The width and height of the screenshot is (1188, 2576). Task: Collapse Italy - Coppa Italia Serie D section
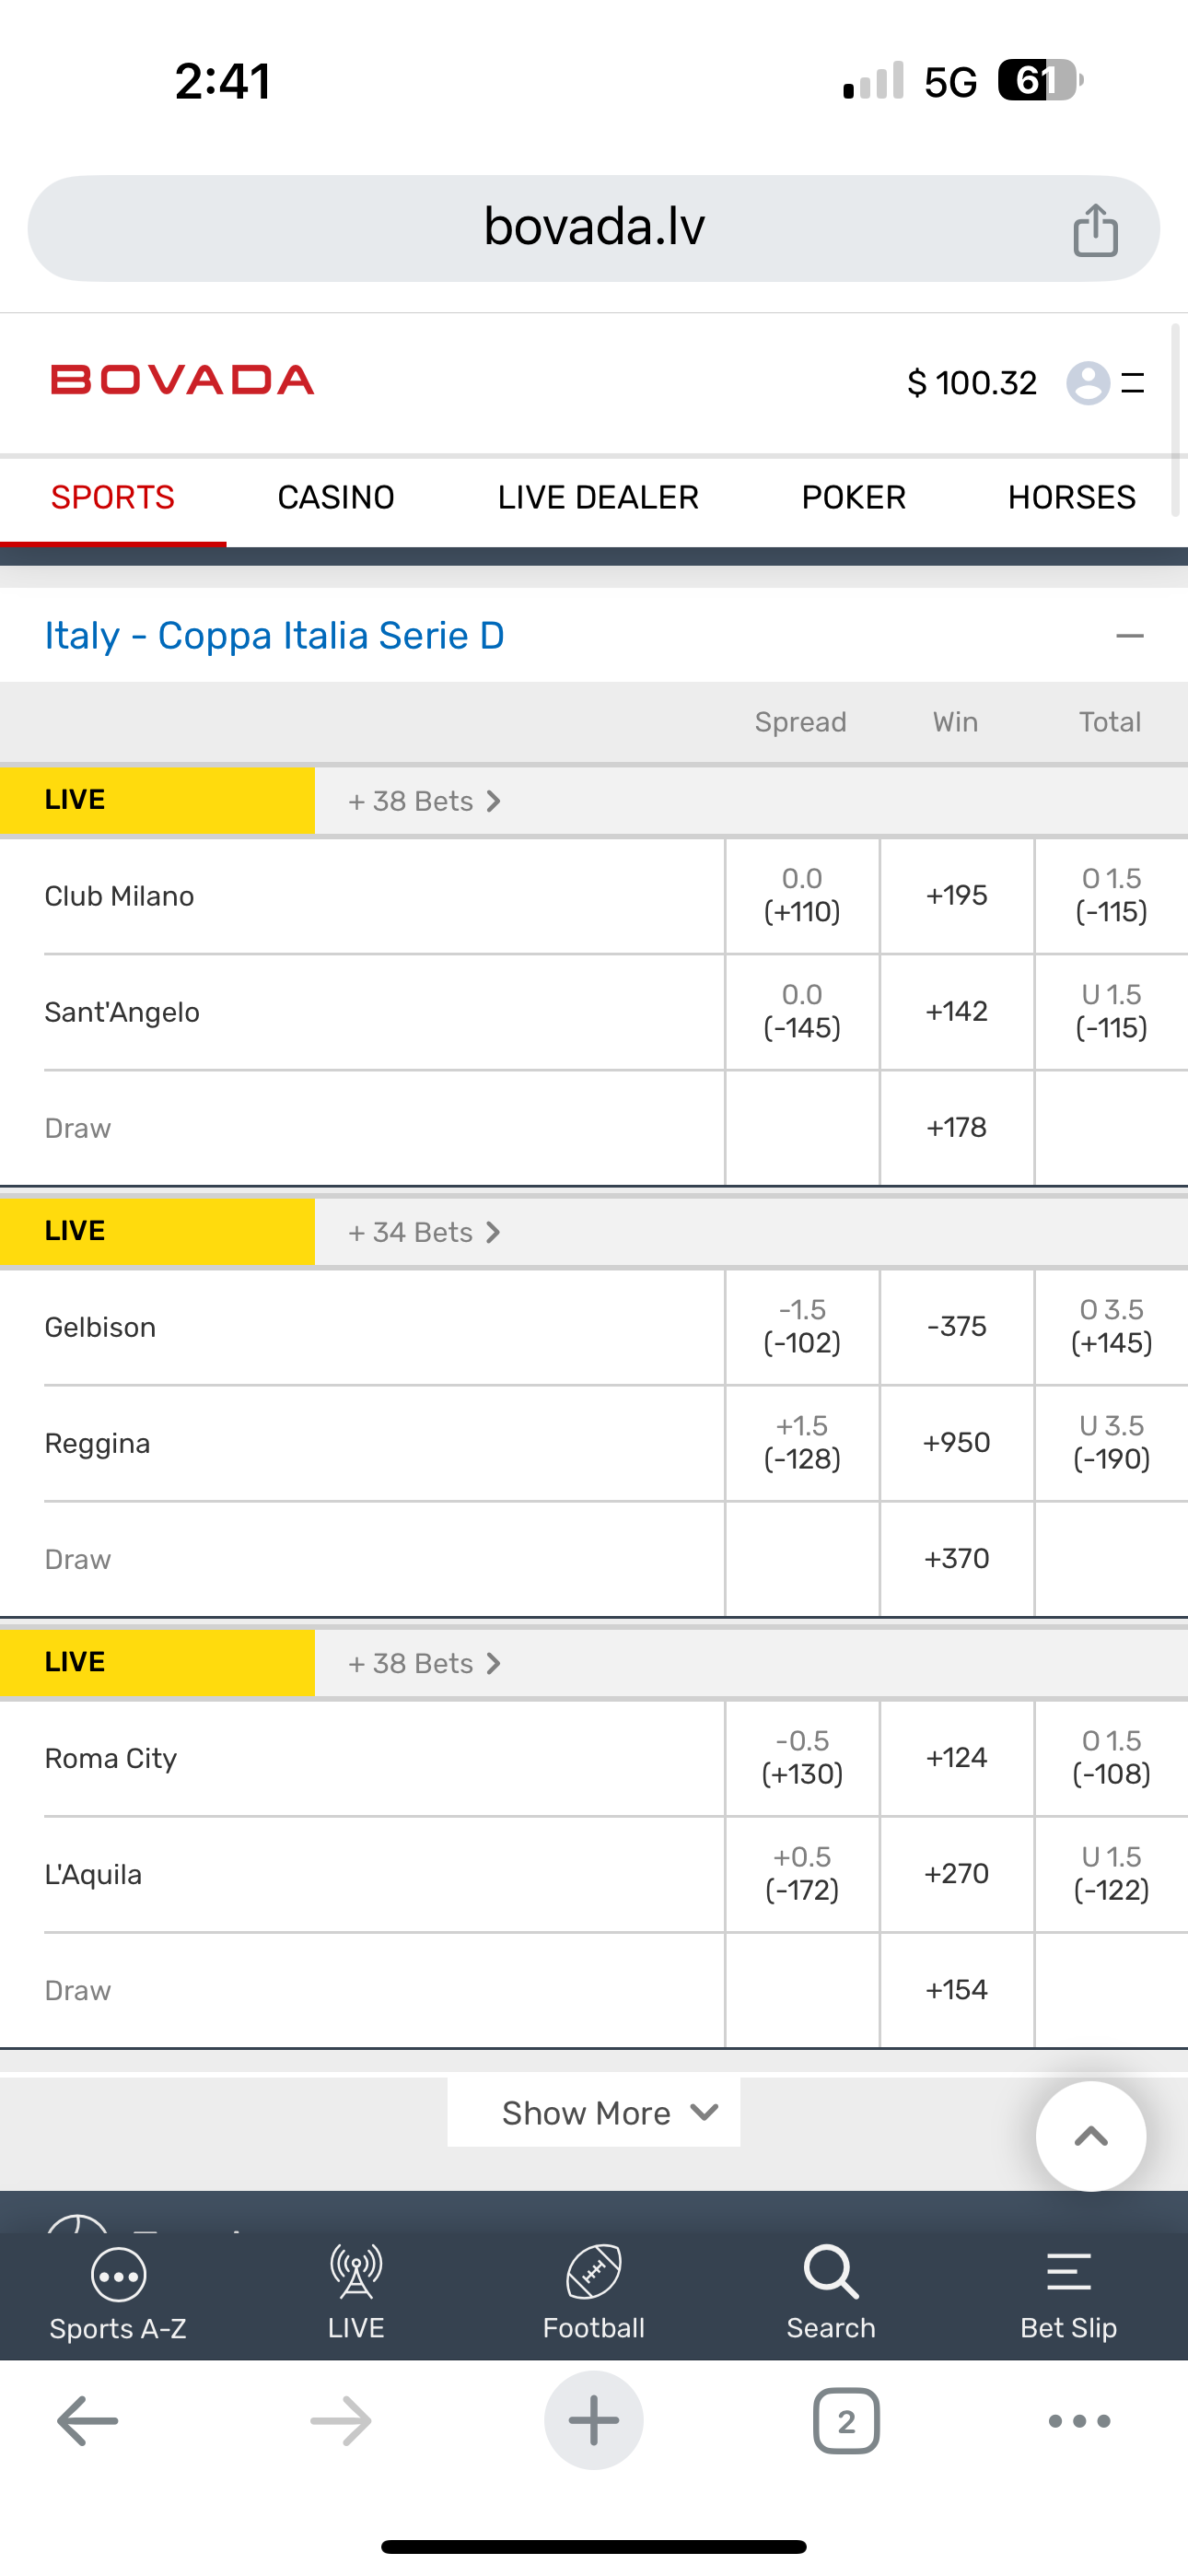click(1129, 636)
